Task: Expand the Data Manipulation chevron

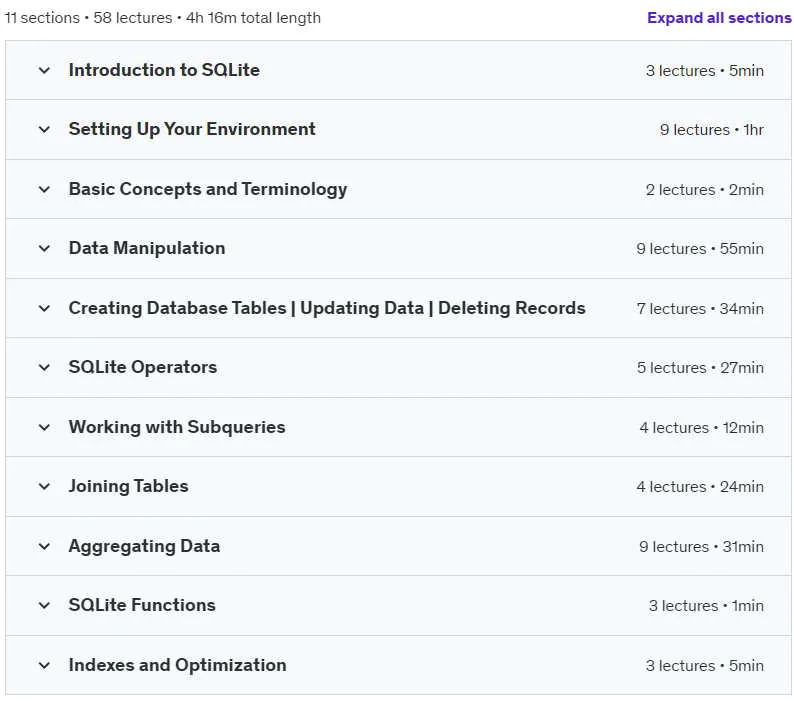Action: (x=45, y=248)
